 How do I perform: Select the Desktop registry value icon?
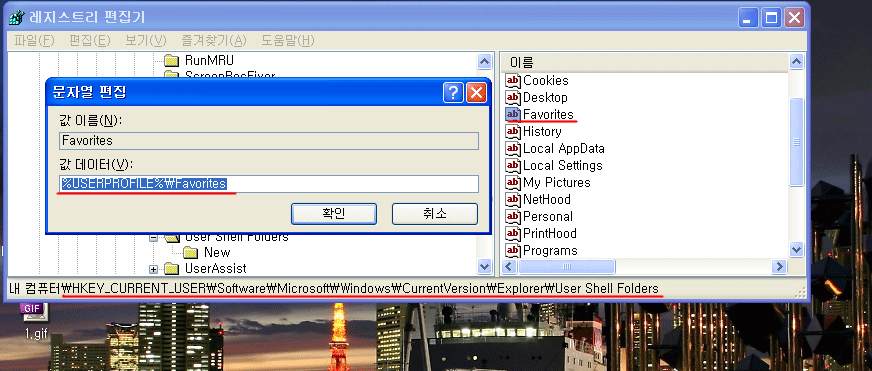[x=512, y=97]
